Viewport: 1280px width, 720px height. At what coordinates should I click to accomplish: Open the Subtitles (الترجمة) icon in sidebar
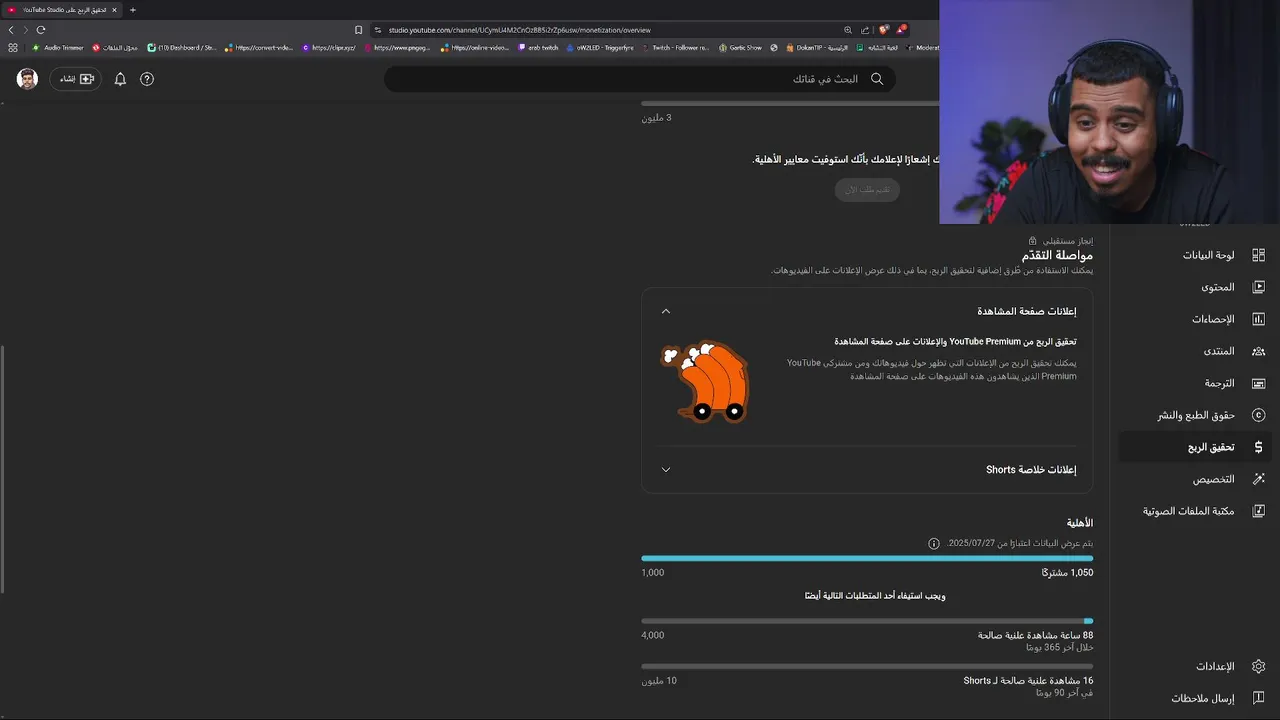pyautogui.click(x=1258, y=383)
